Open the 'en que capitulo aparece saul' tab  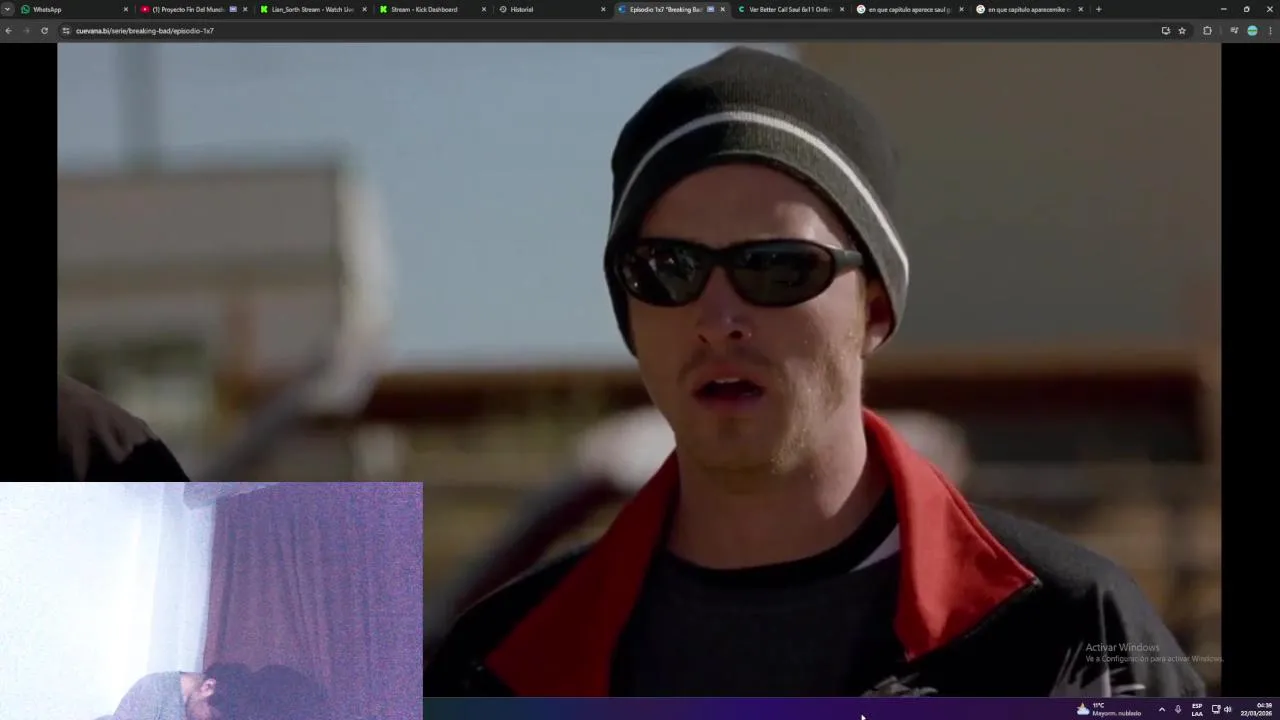(x=909, y=9)
